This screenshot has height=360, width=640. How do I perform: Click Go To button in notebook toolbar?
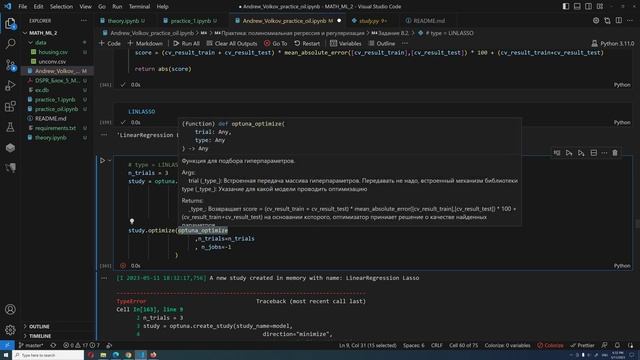point(276,43)
